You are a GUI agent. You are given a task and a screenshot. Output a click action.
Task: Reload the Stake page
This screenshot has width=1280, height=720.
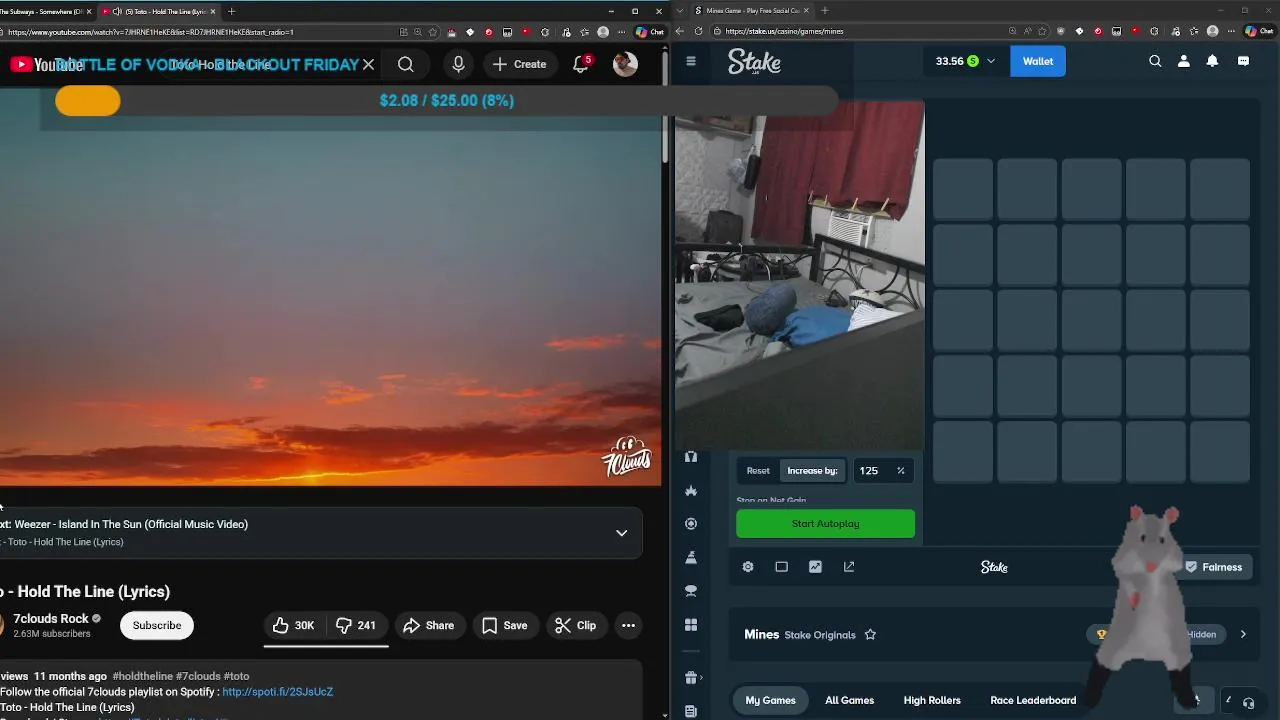point(698,31)
